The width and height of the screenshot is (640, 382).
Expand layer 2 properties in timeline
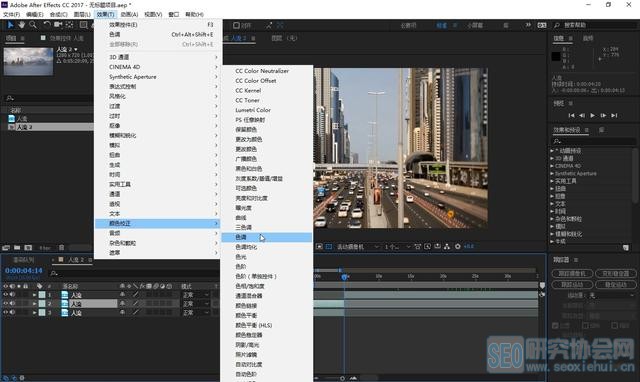pos(34,304)
